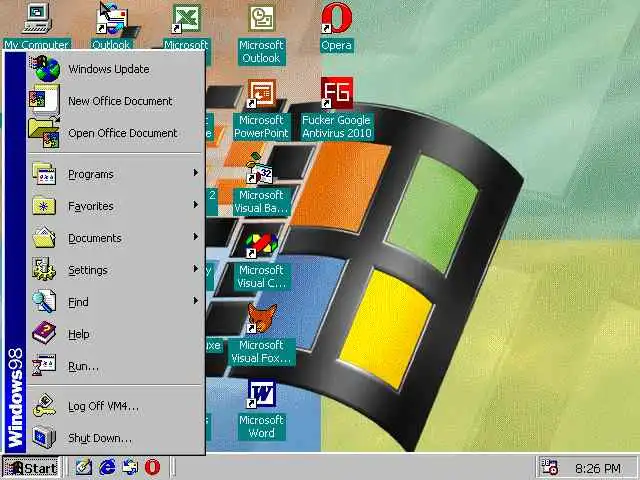Click the Help book icon
640x480 pixels.
[x=44, y=333]
